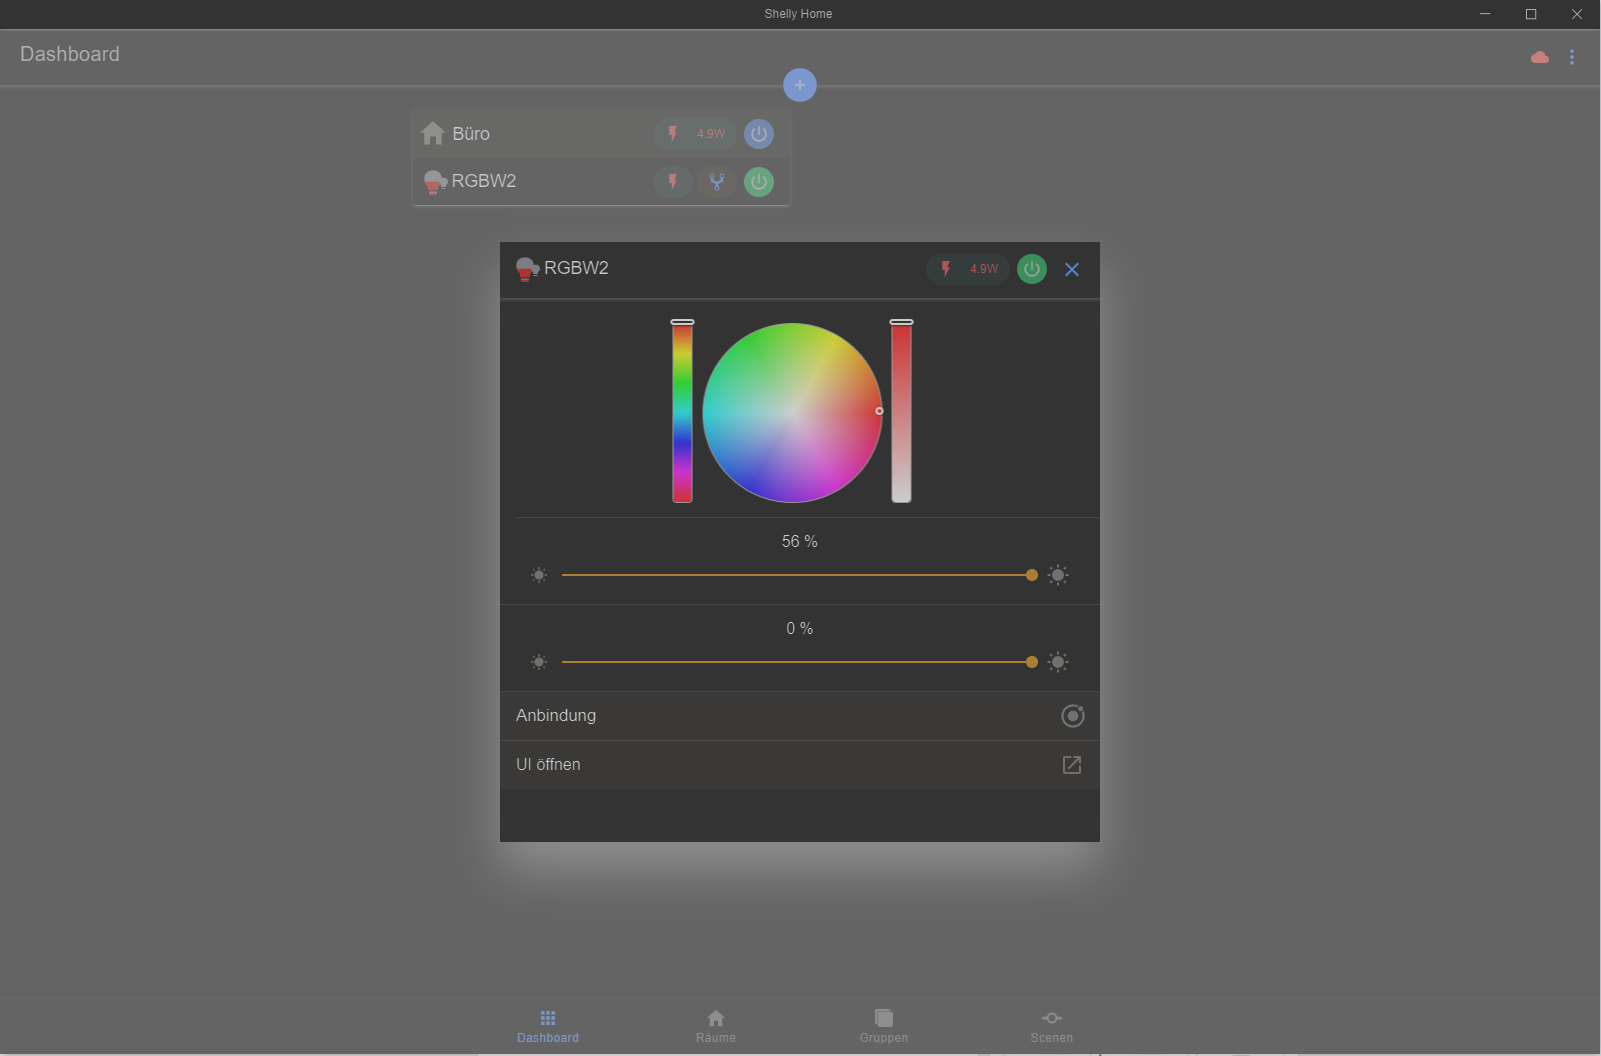Screen dimensions: 1601x1056
Task: Click the cloud connection status icon
Action: pyautogui.click(x=1540, y=57)
